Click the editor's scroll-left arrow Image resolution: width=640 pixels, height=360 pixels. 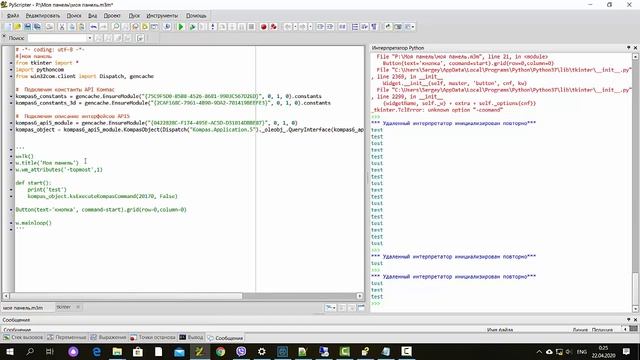(6, 296)
